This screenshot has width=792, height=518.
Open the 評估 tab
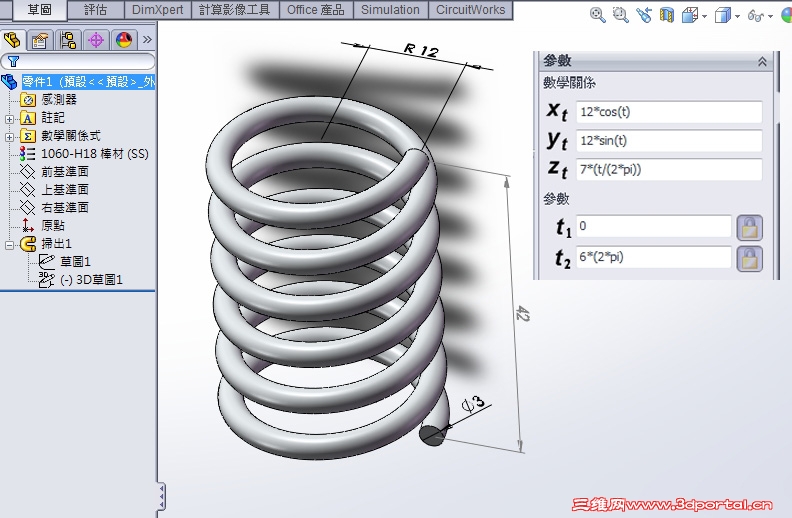tap(95, 10)
